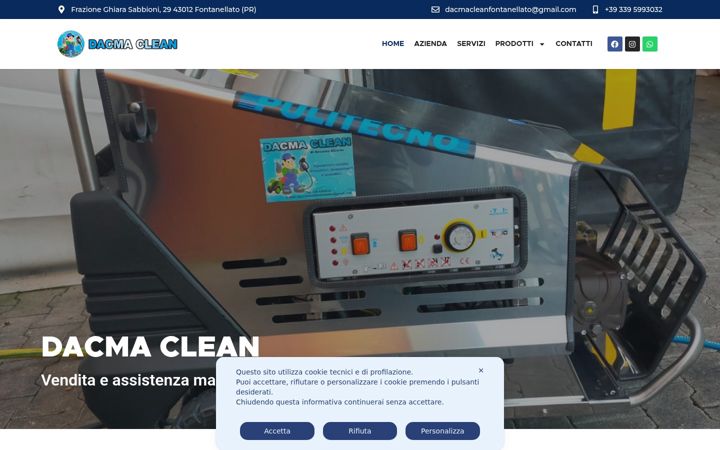Click the Personalizza cookie button

pyautogui.click(x=443, y=431)
